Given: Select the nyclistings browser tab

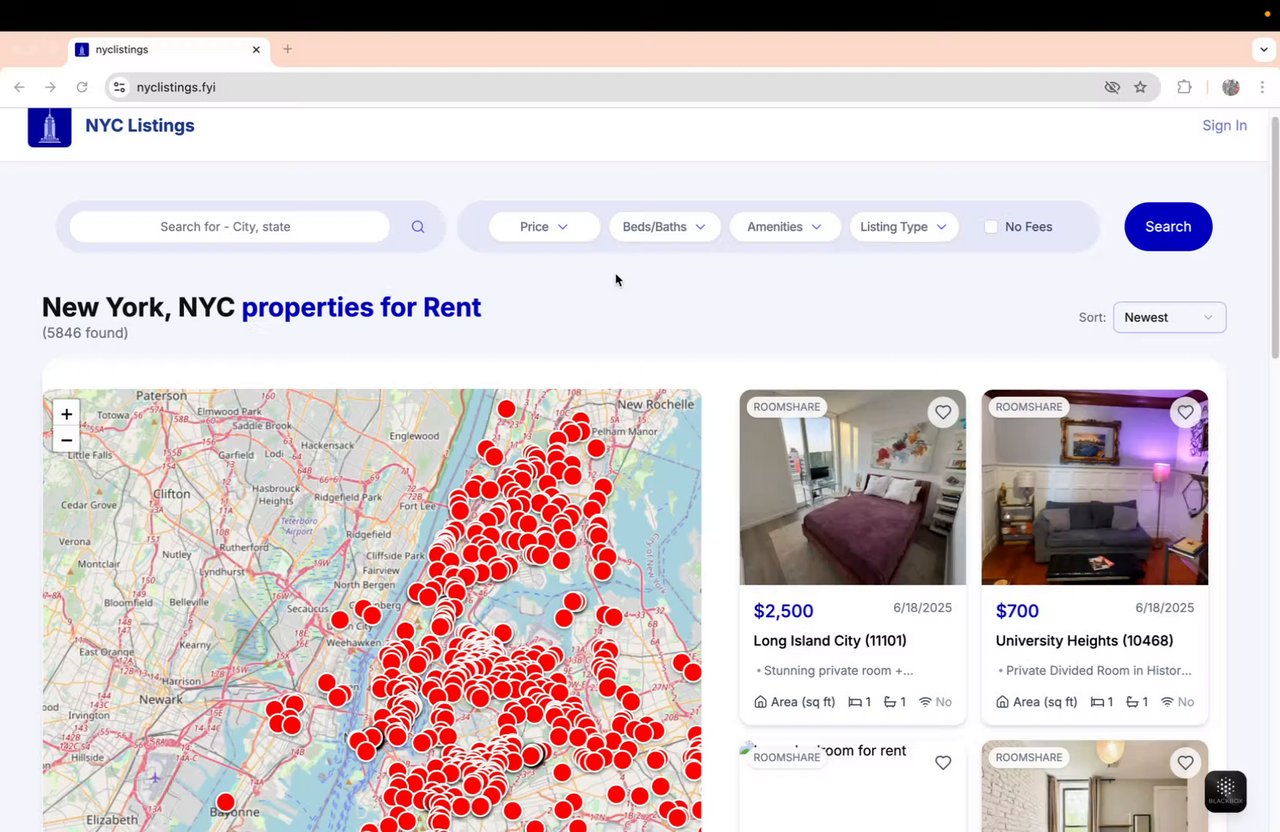Looking at the screenshot, I should point(168,49).
